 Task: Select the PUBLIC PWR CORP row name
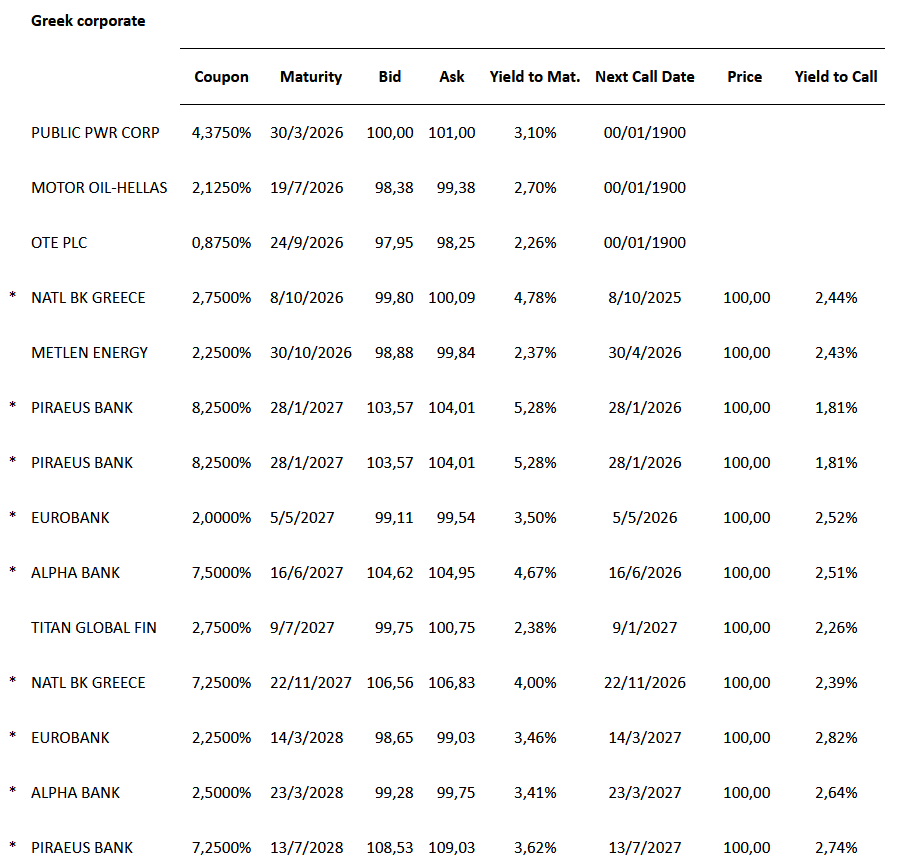pos(95,133)
